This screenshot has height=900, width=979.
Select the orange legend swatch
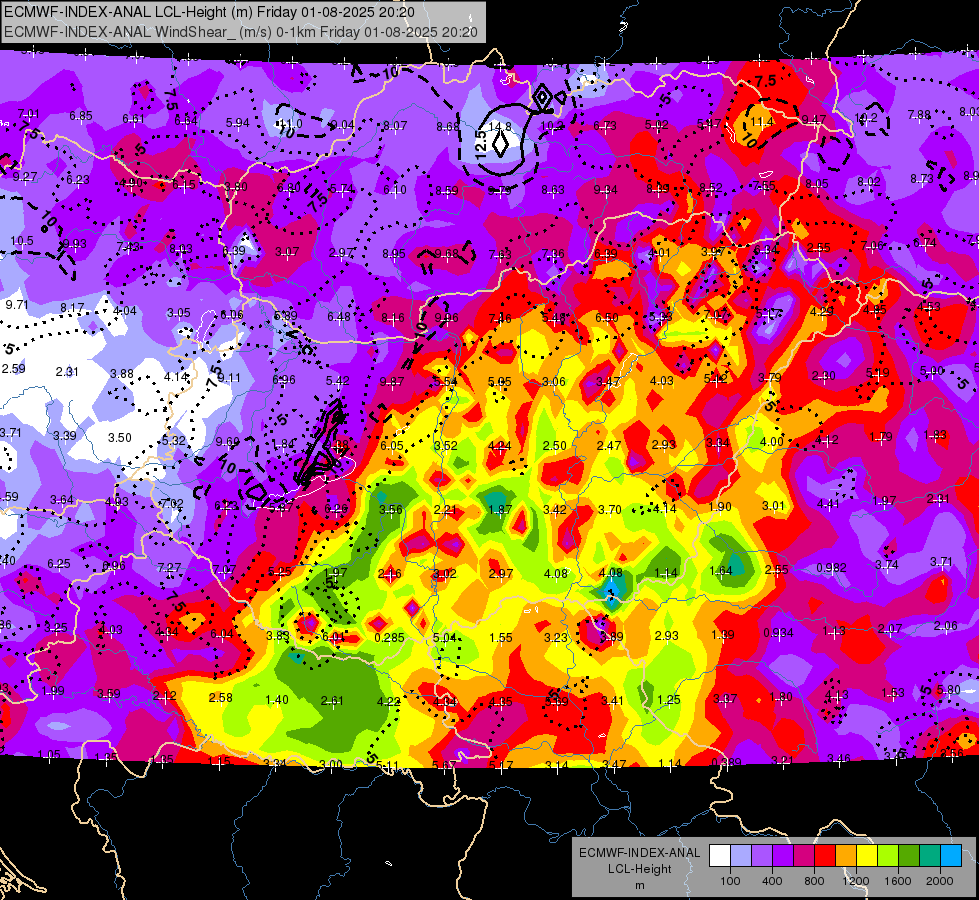[x=846, y=856]
